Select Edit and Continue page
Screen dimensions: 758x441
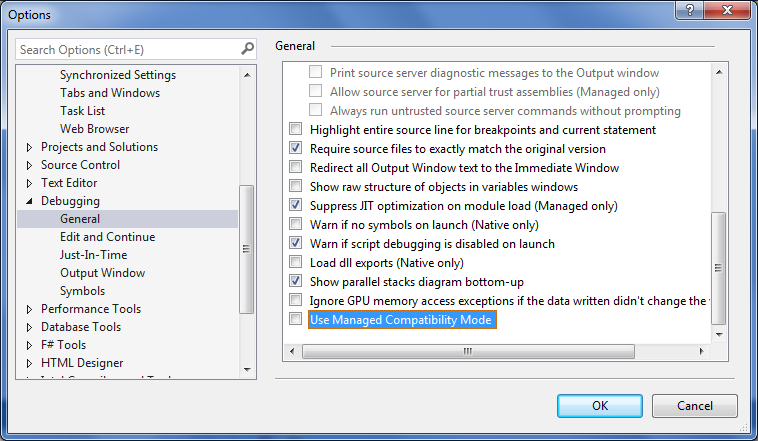[107, 237]
